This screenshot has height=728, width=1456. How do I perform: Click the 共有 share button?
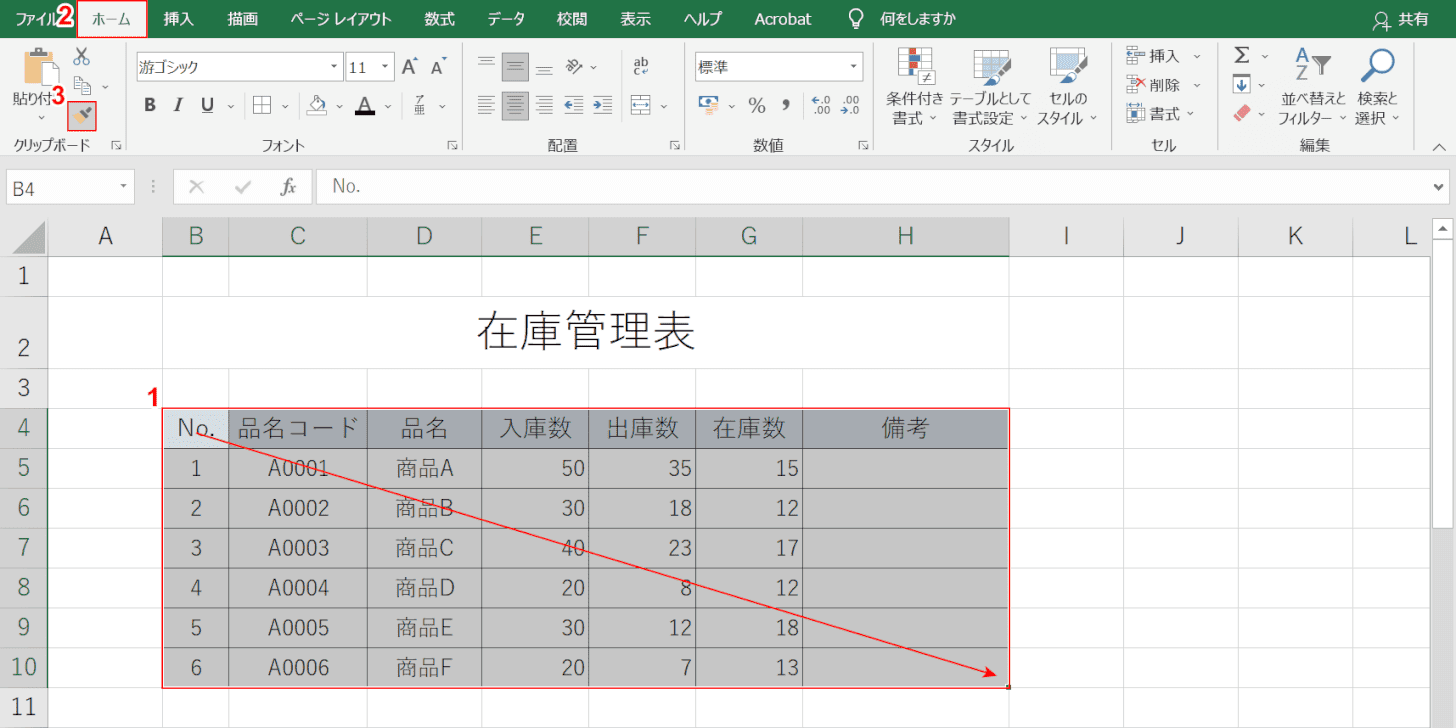(x=1401, y=19)
